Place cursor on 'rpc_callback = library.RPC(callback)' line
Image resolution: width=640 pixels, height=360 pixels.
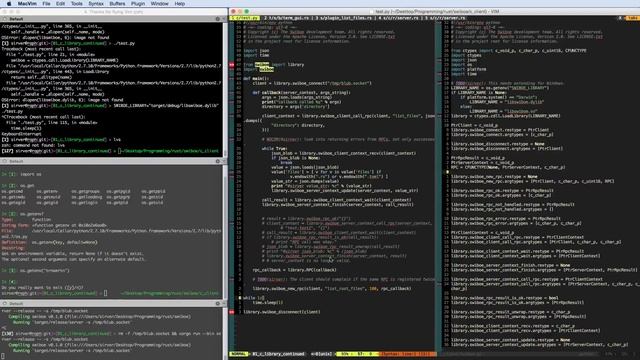(x=294, y=270)
